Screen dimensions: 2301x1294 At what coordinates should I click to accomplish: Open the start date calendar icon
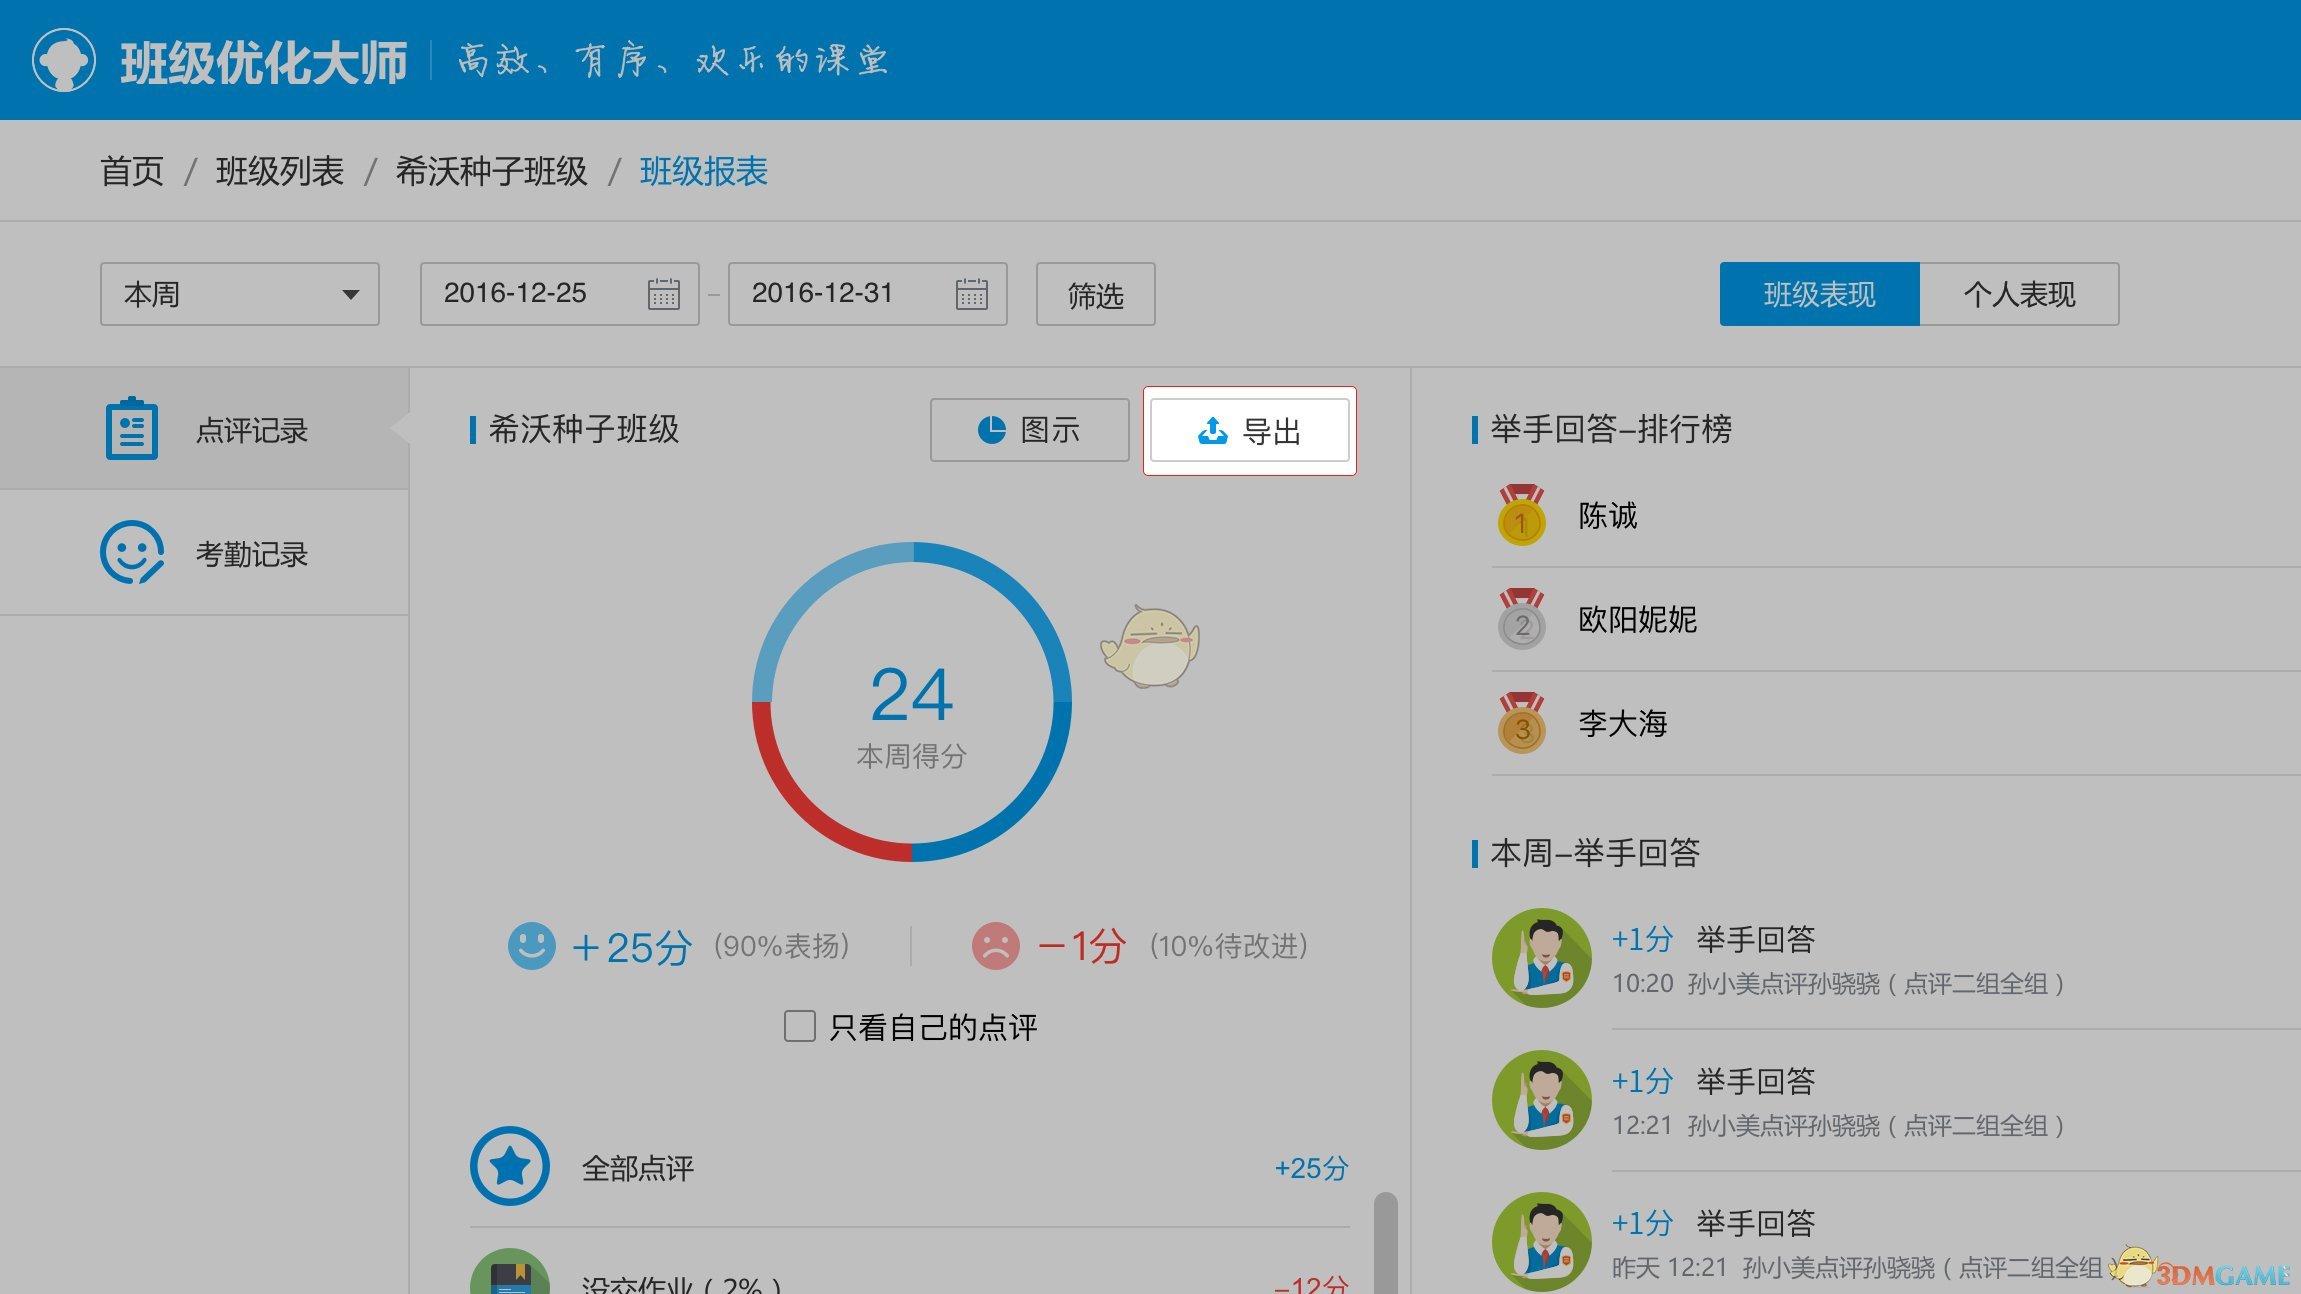[x=664, y=293]
